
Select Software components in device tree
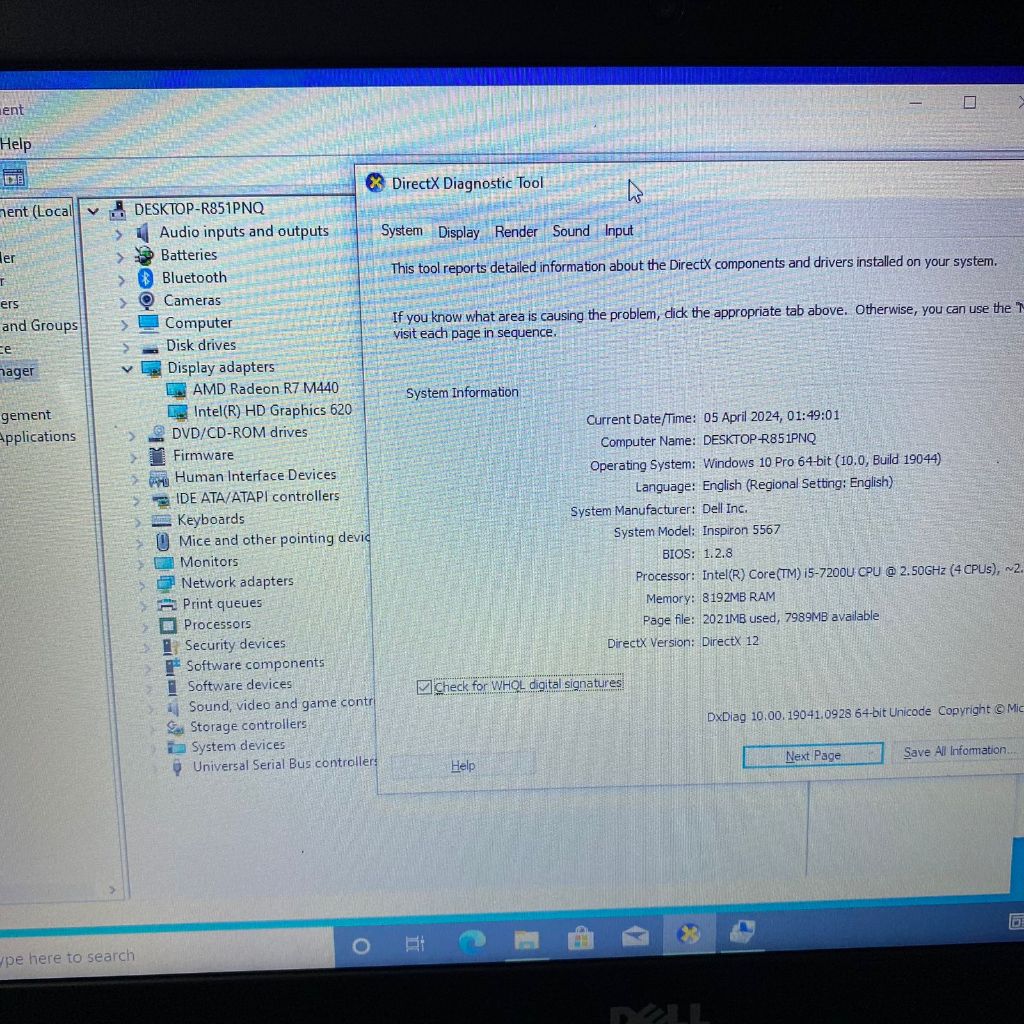pyautogui.click(x=255, y=665)
